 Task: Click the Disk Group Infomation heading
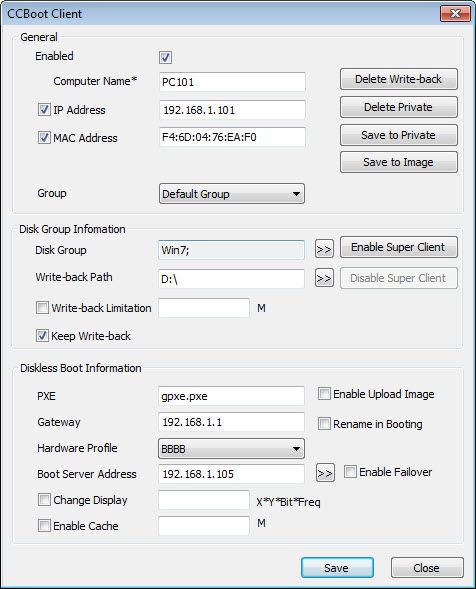(72, 229)
